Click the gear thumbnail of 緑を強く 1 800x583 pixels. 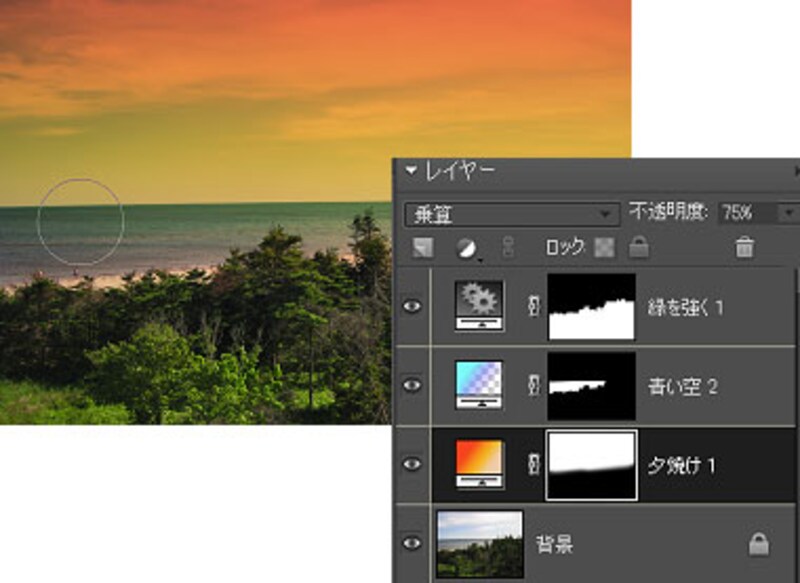tap(479, 306)
